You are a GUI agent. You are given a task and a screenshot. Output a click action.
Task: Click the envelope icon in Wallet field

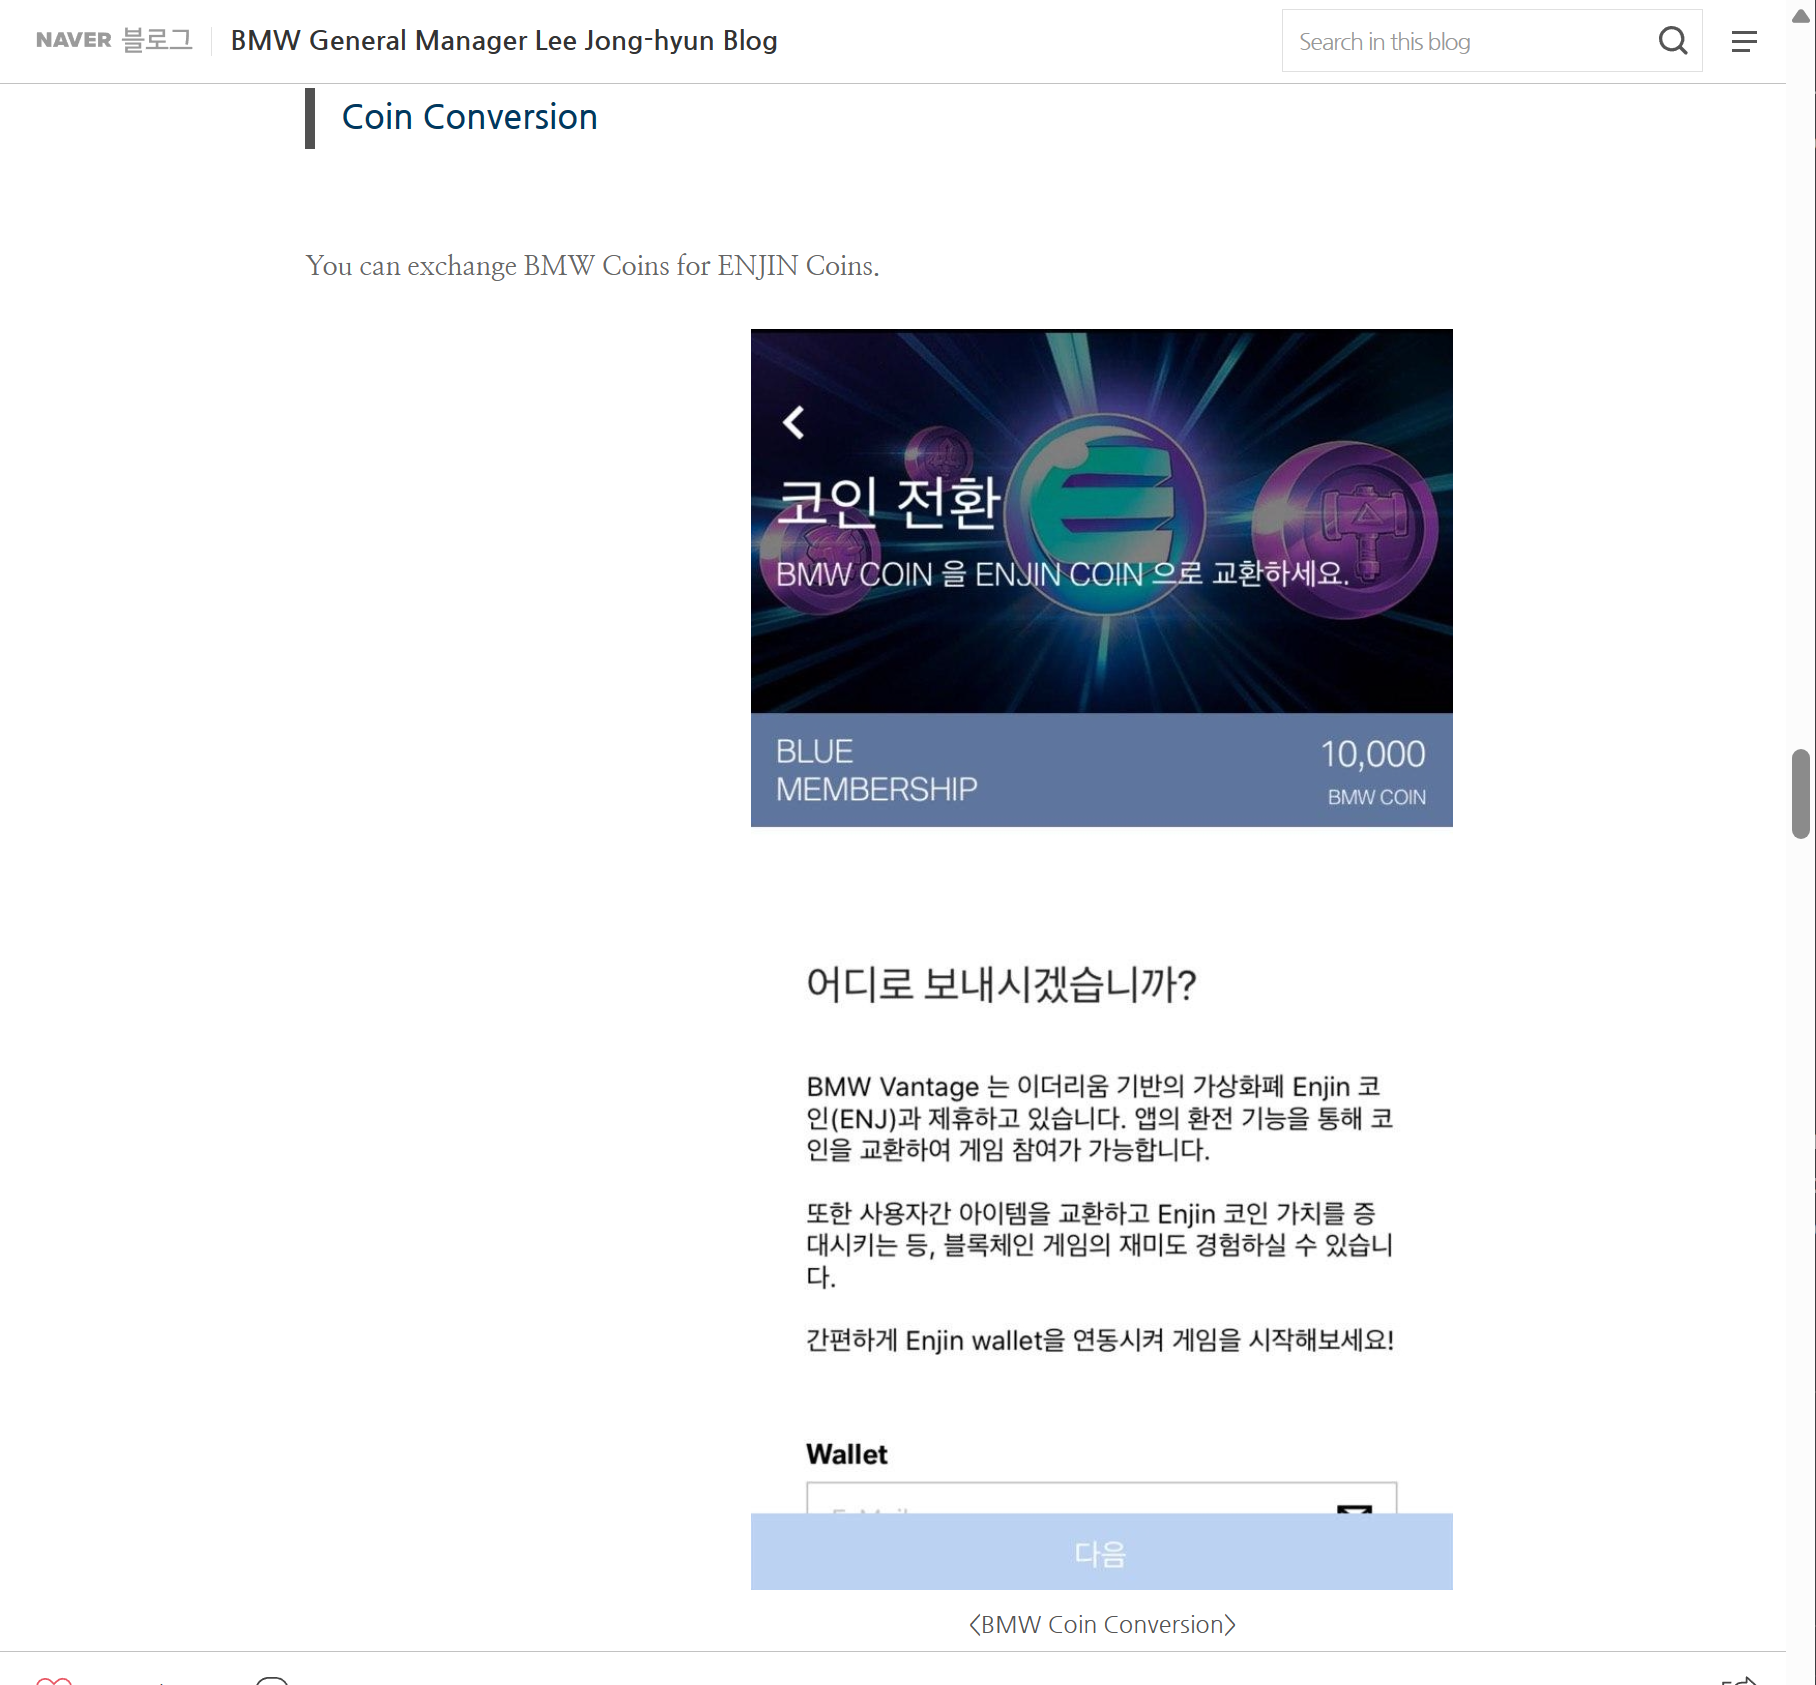(x=1354, y=1508)
